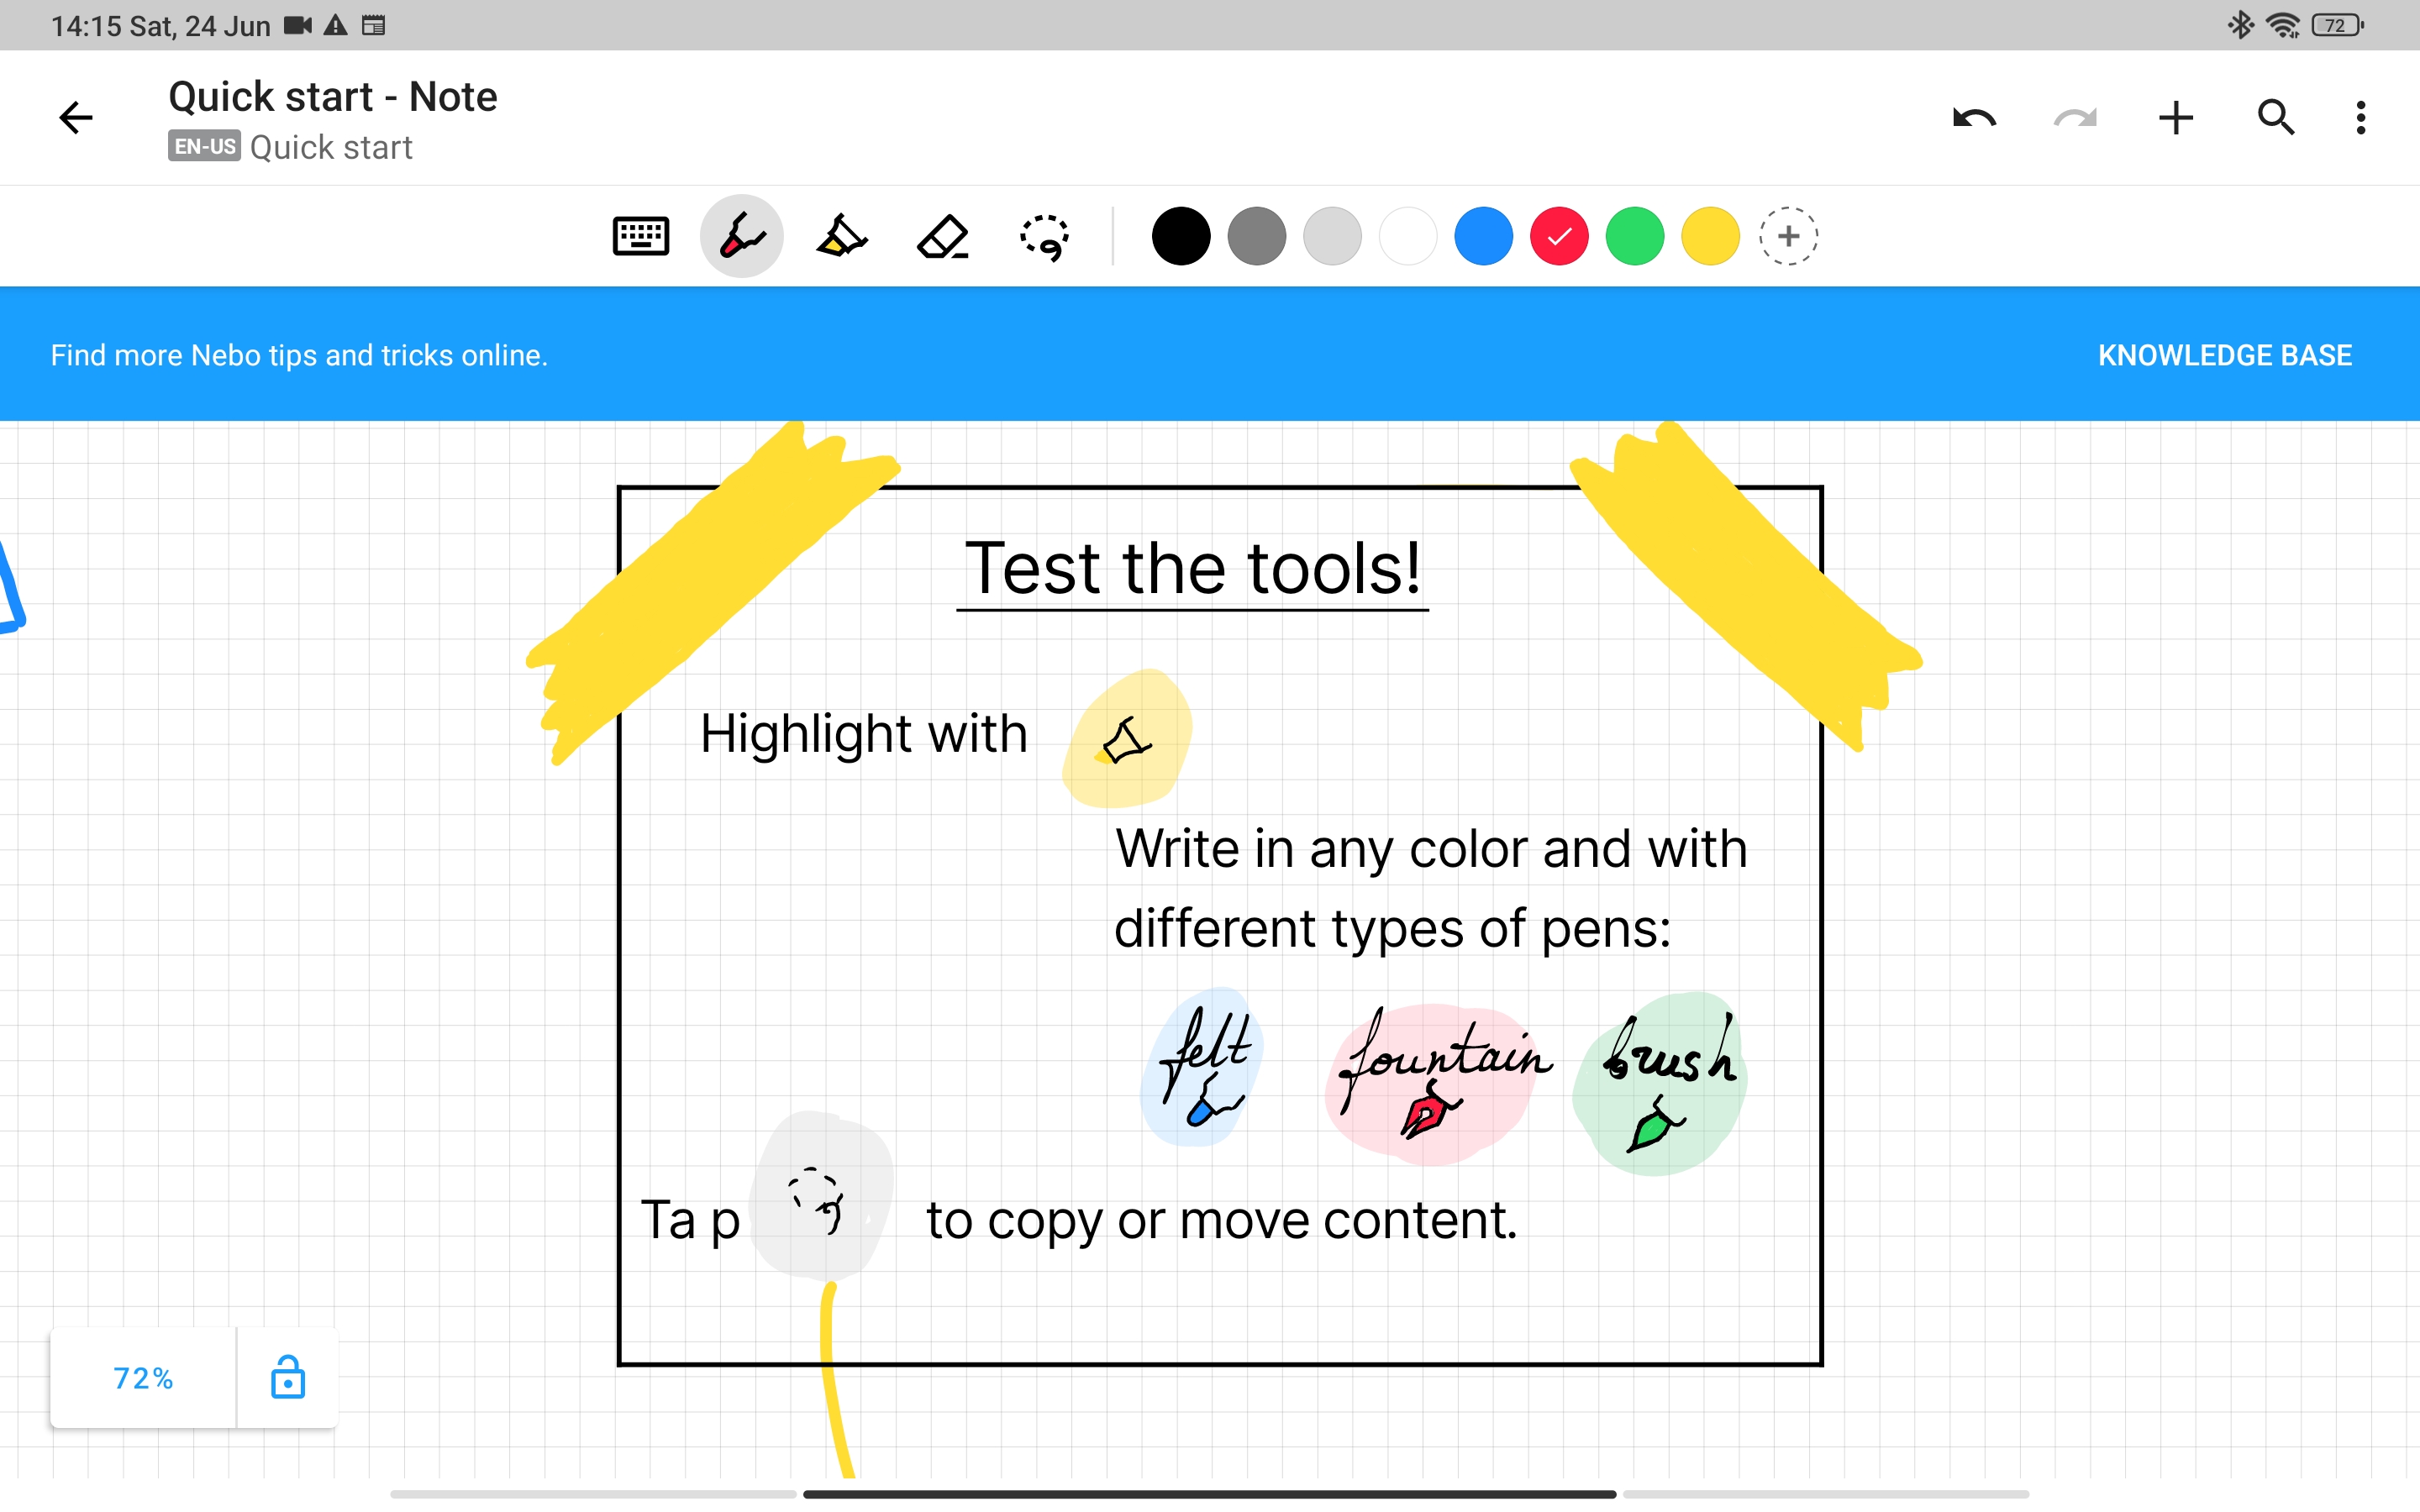Tap the 72% zoom level indicator
Viewport: 2420px width, 1512px height.
tap(143, 1378)
